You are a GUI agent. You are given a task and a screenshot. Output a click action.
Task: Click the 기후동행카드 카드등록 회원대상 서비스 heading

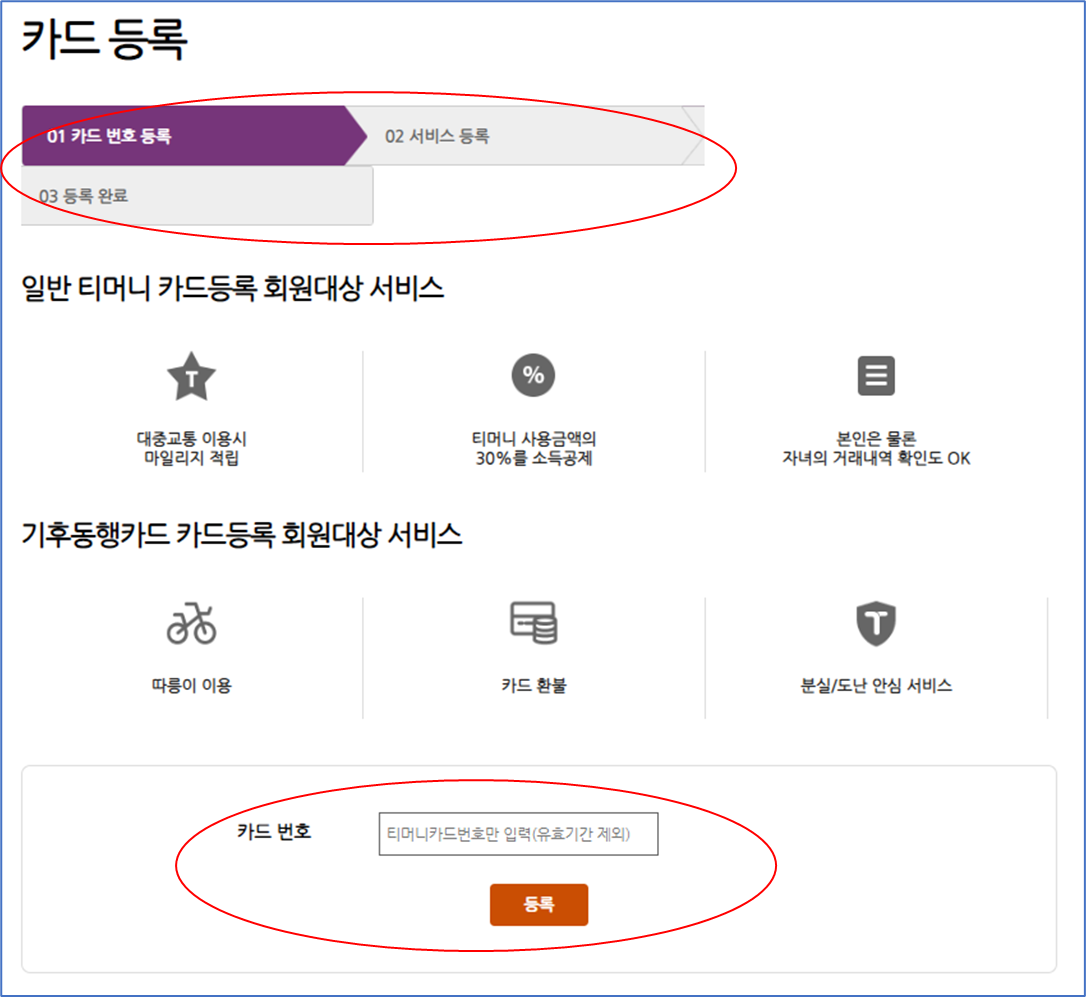242,534
